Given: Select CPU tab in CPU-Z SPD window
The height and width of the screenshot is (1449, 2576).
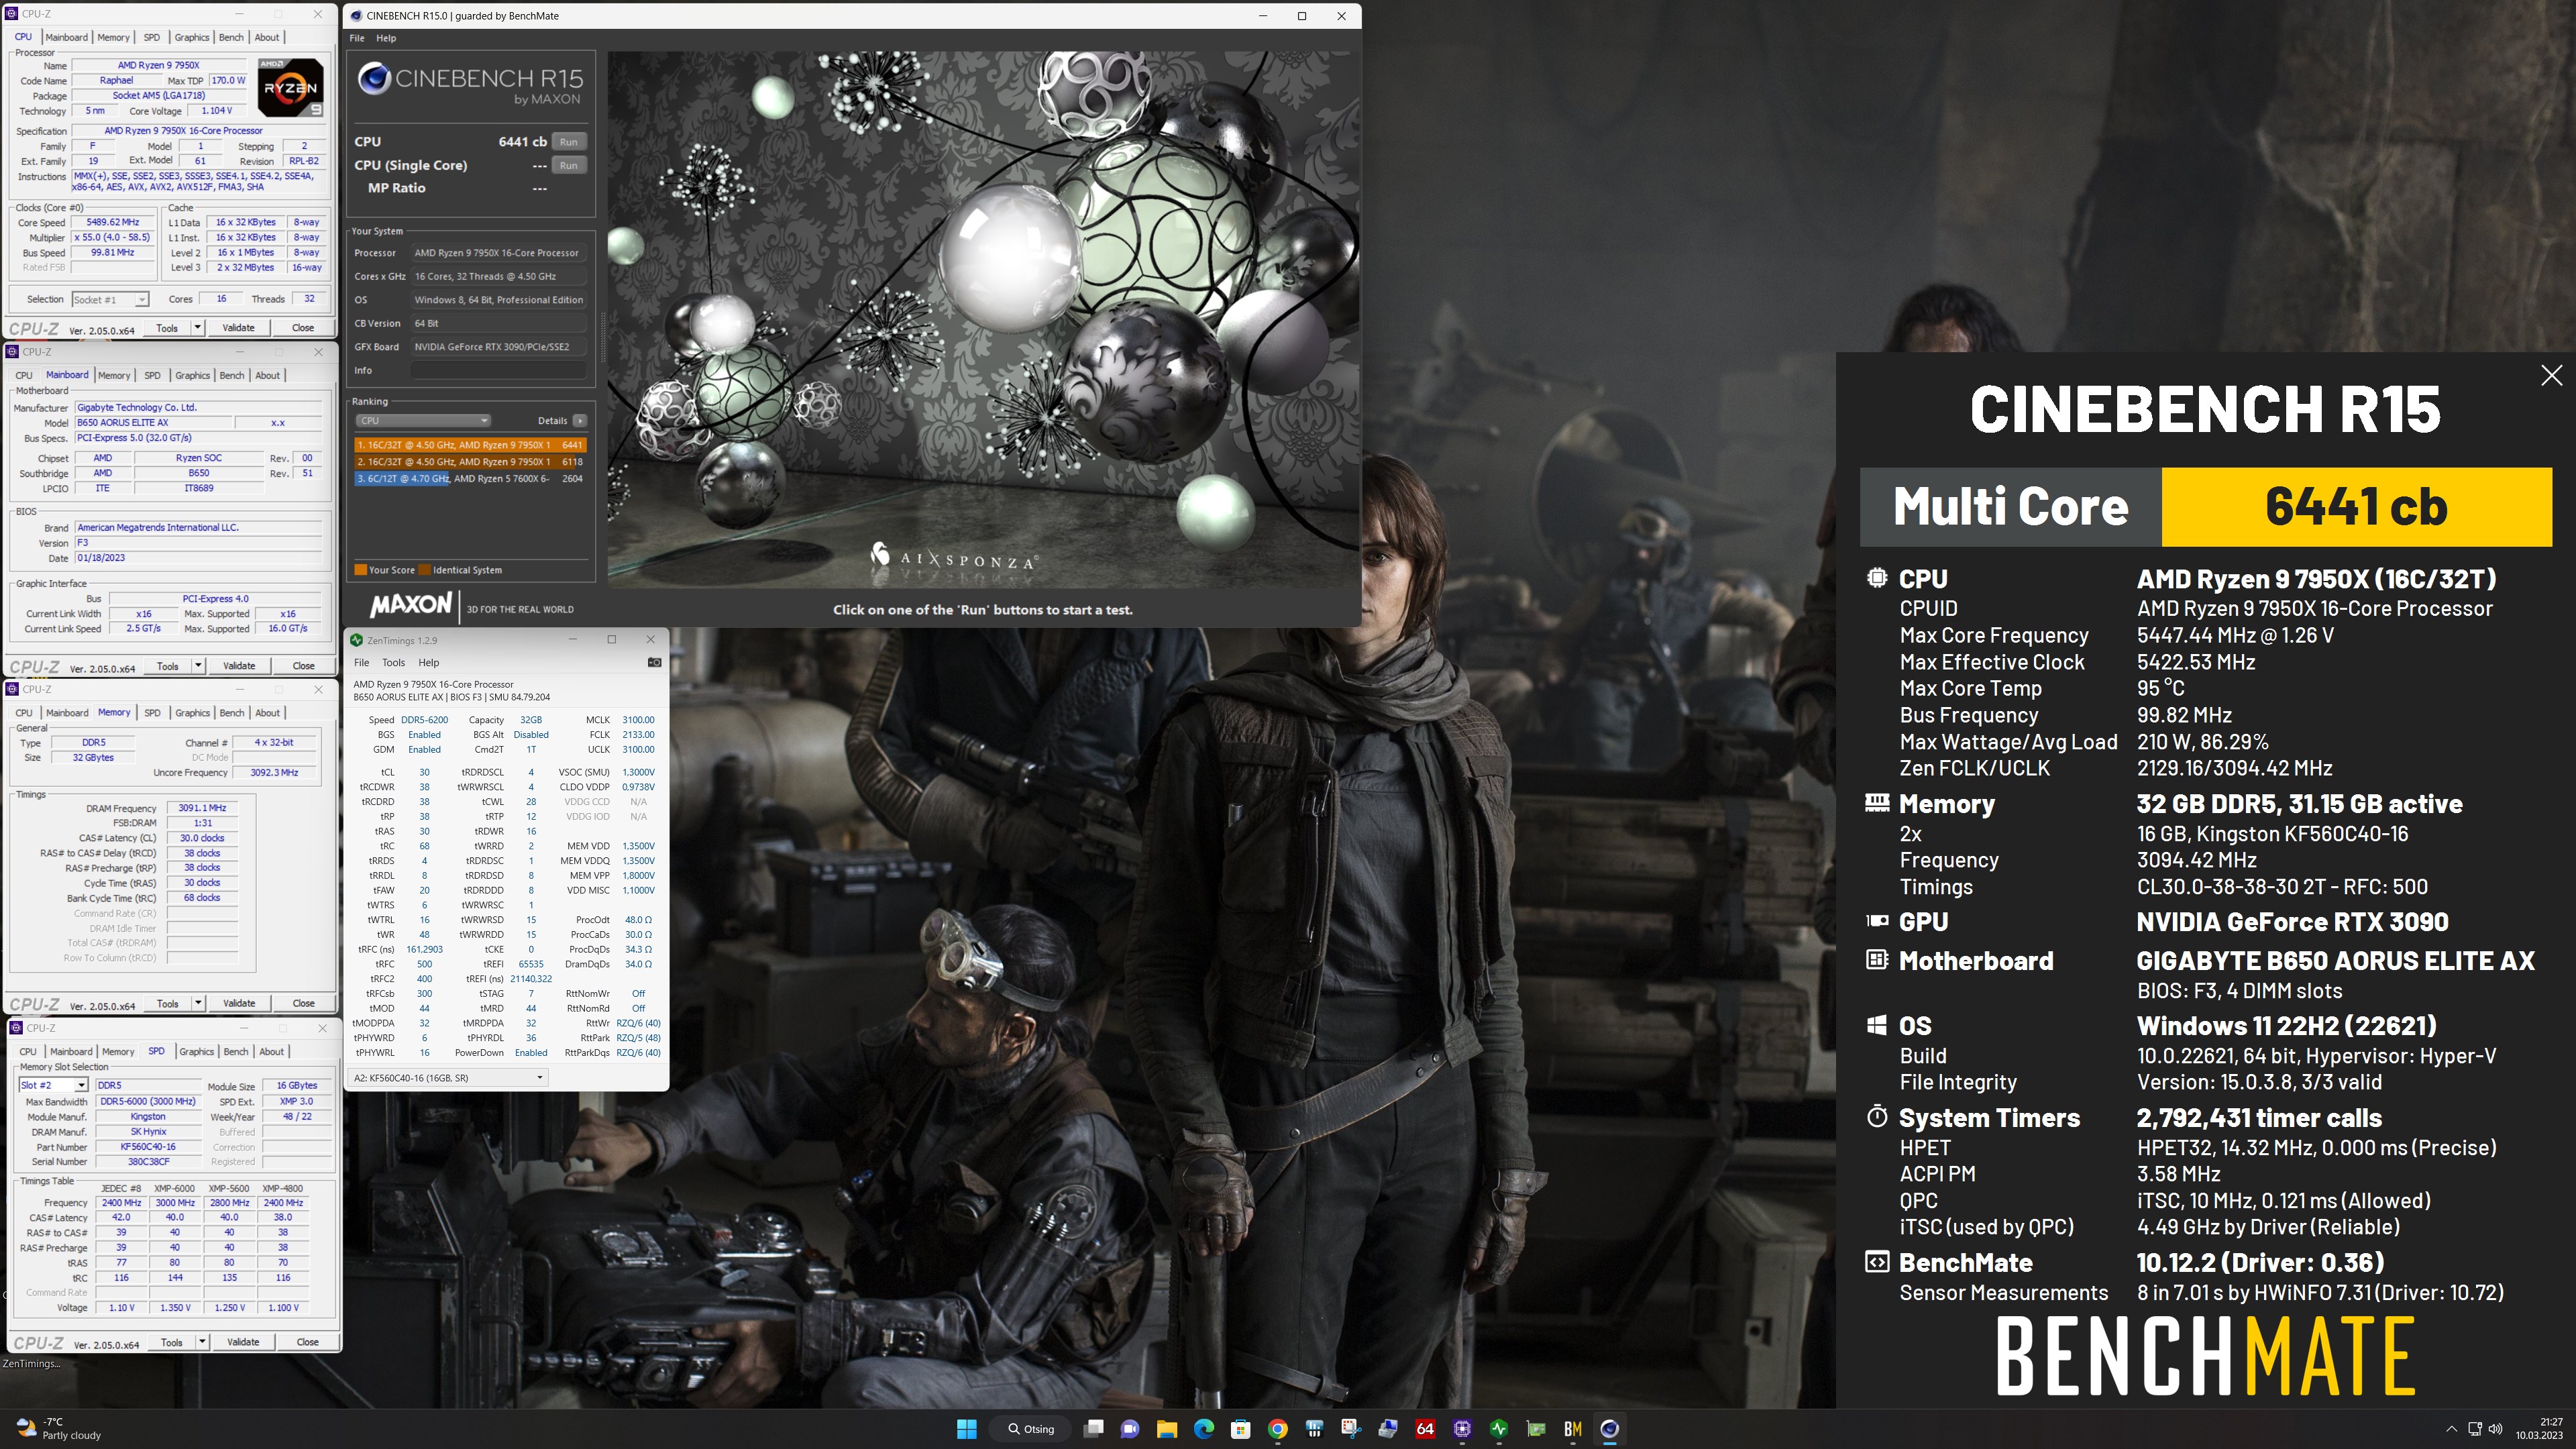Looking at the screenshot, I should pyautogui.click(x=28, y=1052).
